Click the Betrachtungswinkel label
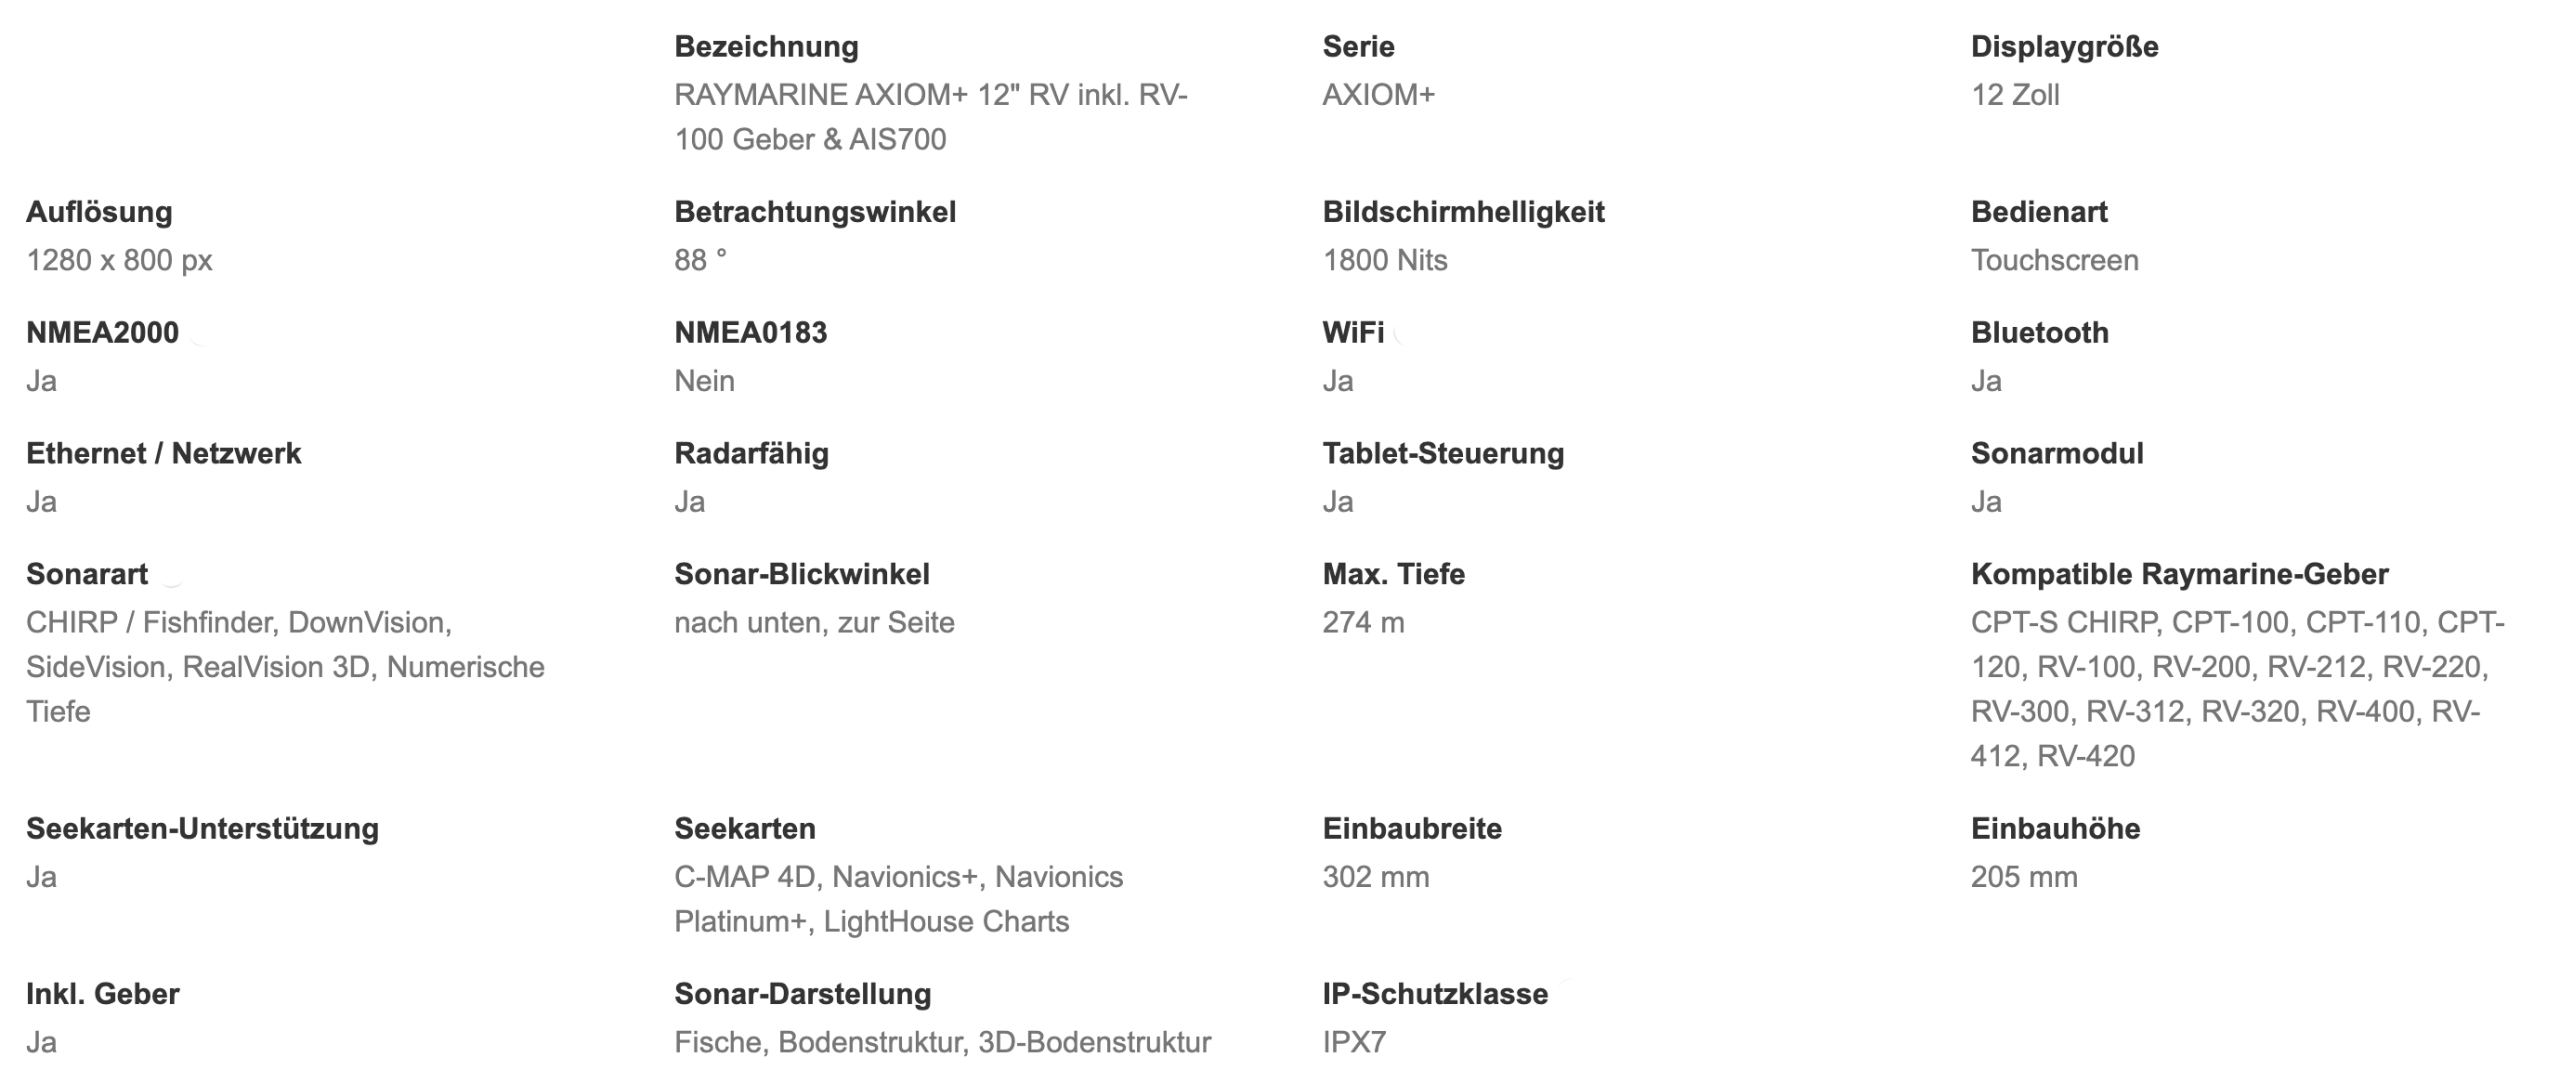The image size is (2560, 1083). click(815, 212)
